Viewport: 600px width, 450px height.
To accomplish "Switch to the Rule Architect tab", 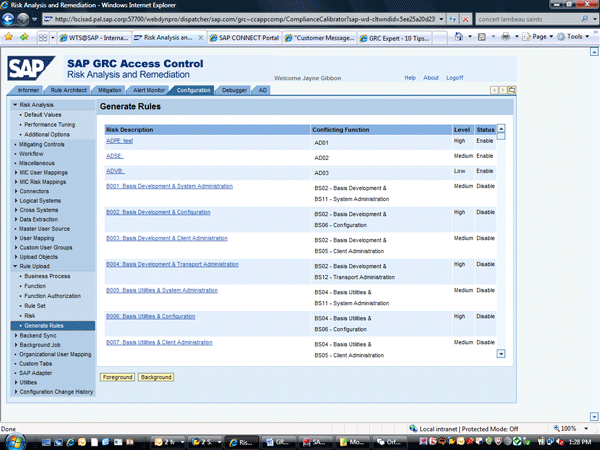I will 68,90.
